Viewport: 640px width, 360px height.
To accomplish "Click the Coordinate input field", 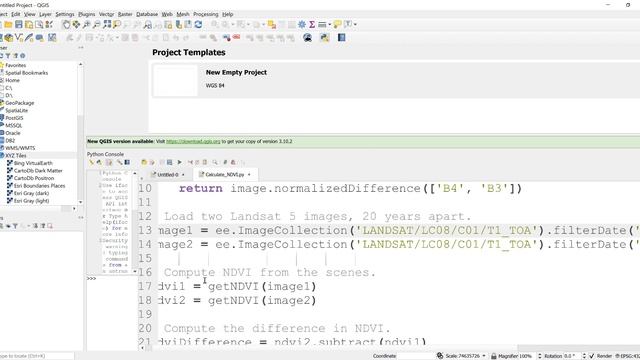I will 416,356.
